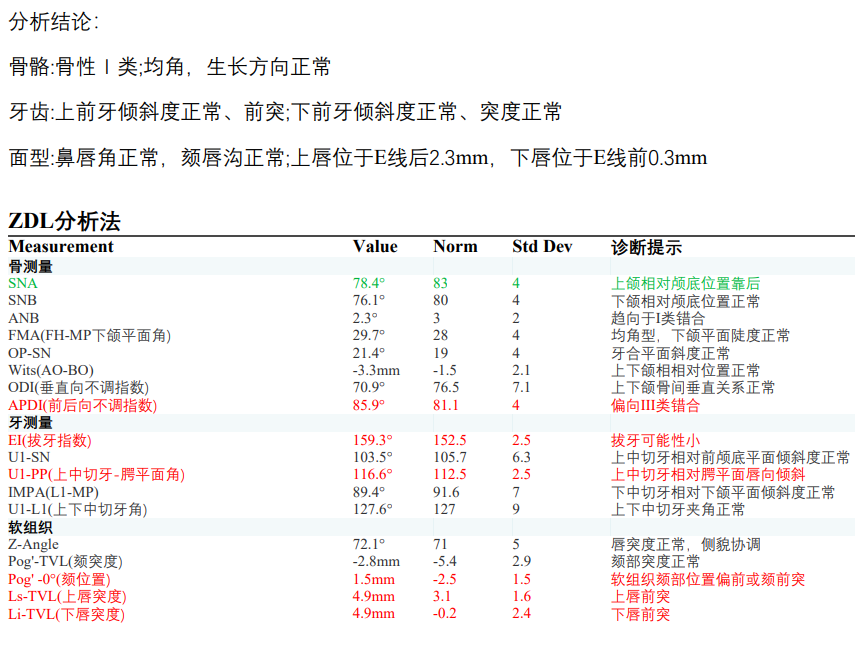
Task: Click the 诊断提示 column header
Action: [x=646, y=247]
